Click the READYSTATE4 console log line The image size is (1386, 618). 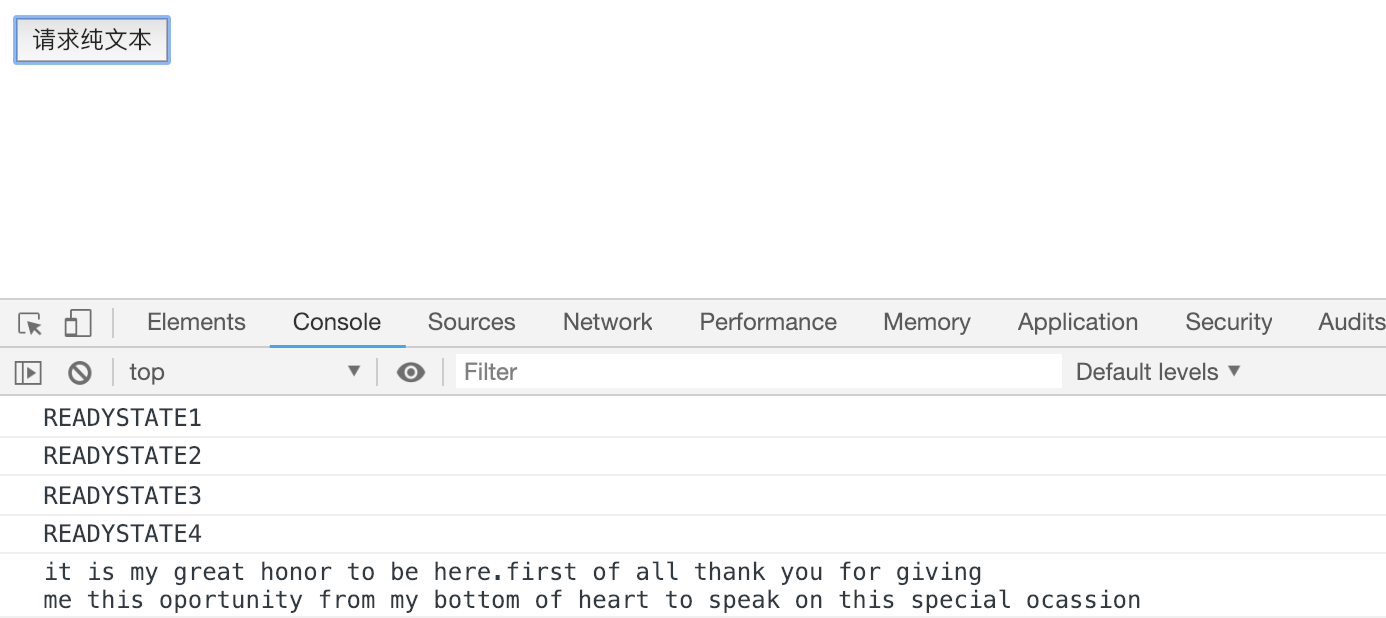122,534
